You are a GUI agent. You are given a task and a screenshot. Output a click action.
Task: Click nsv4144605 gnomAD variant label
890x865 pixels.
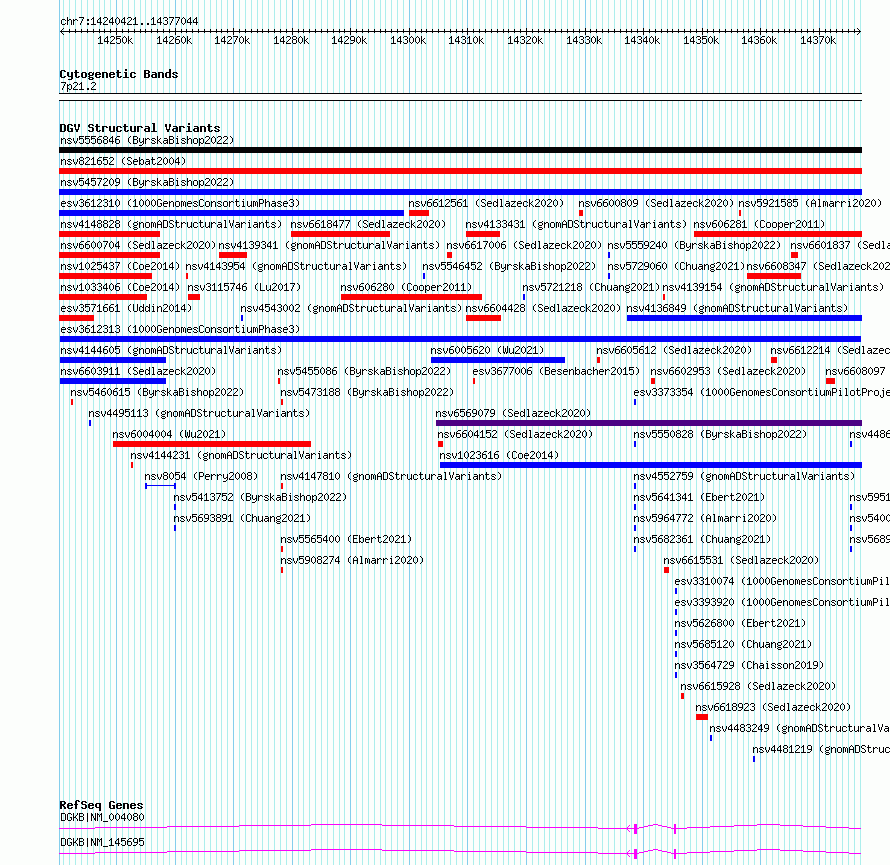(171, 350)
